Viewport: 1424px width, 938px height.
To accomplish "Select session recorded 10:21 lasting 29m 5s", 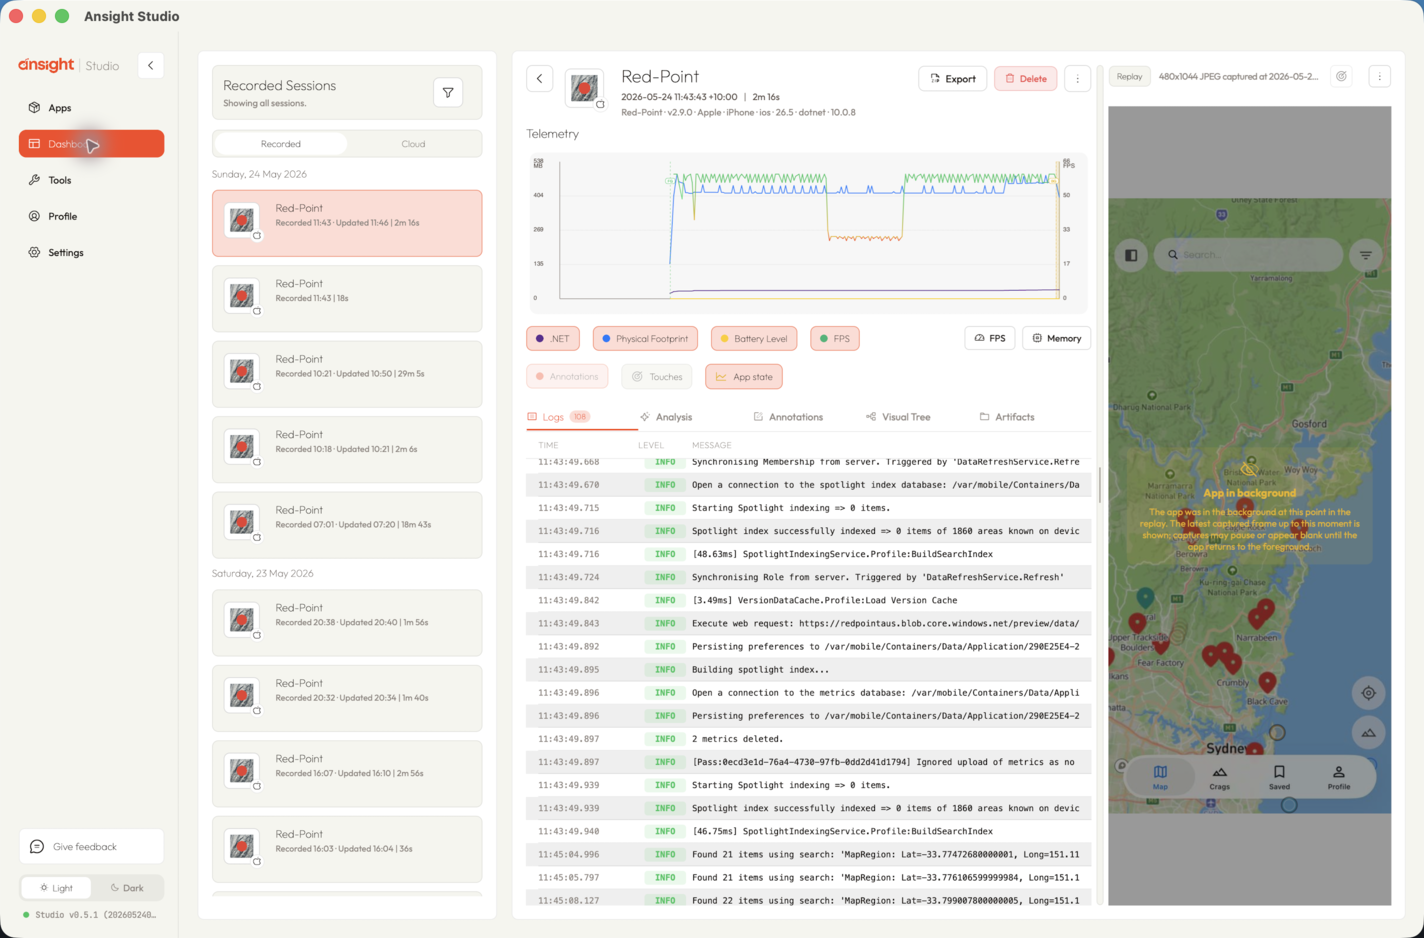I will (347, 374).
